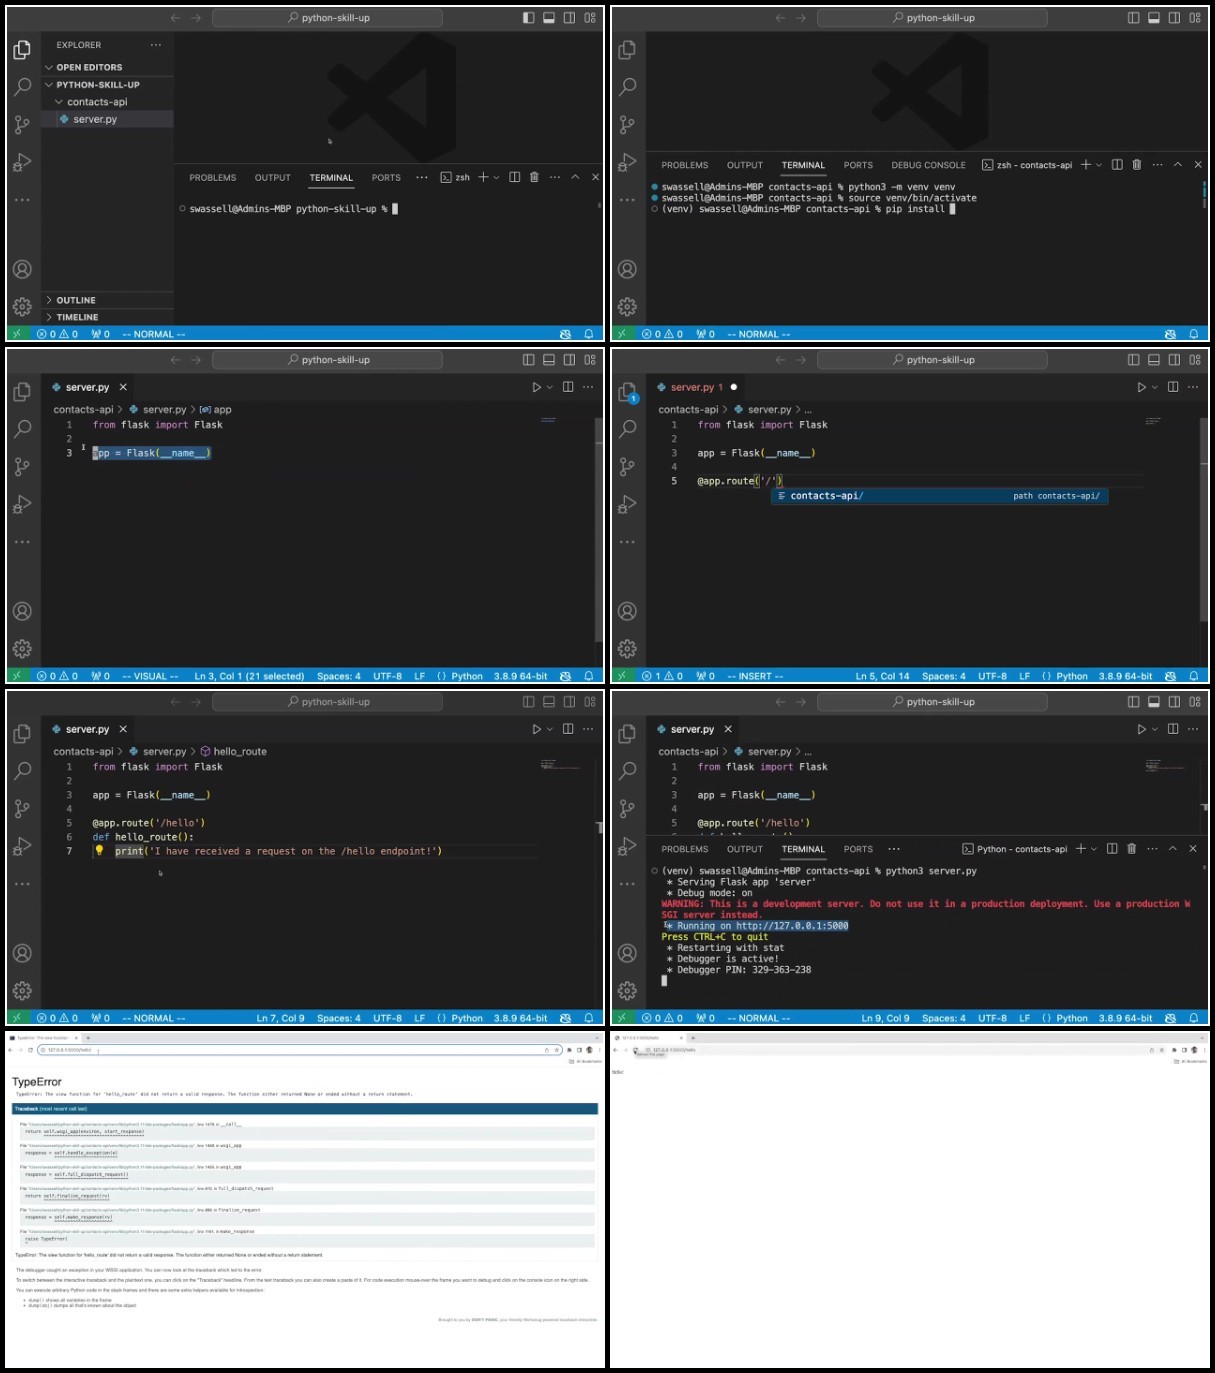Image resolution: width=1215 pixels, height=1373 pixels.
Task: Open DEBUG CONSOLE tab in pip install window
Action: pyautogui.click(x=929, y=165)
